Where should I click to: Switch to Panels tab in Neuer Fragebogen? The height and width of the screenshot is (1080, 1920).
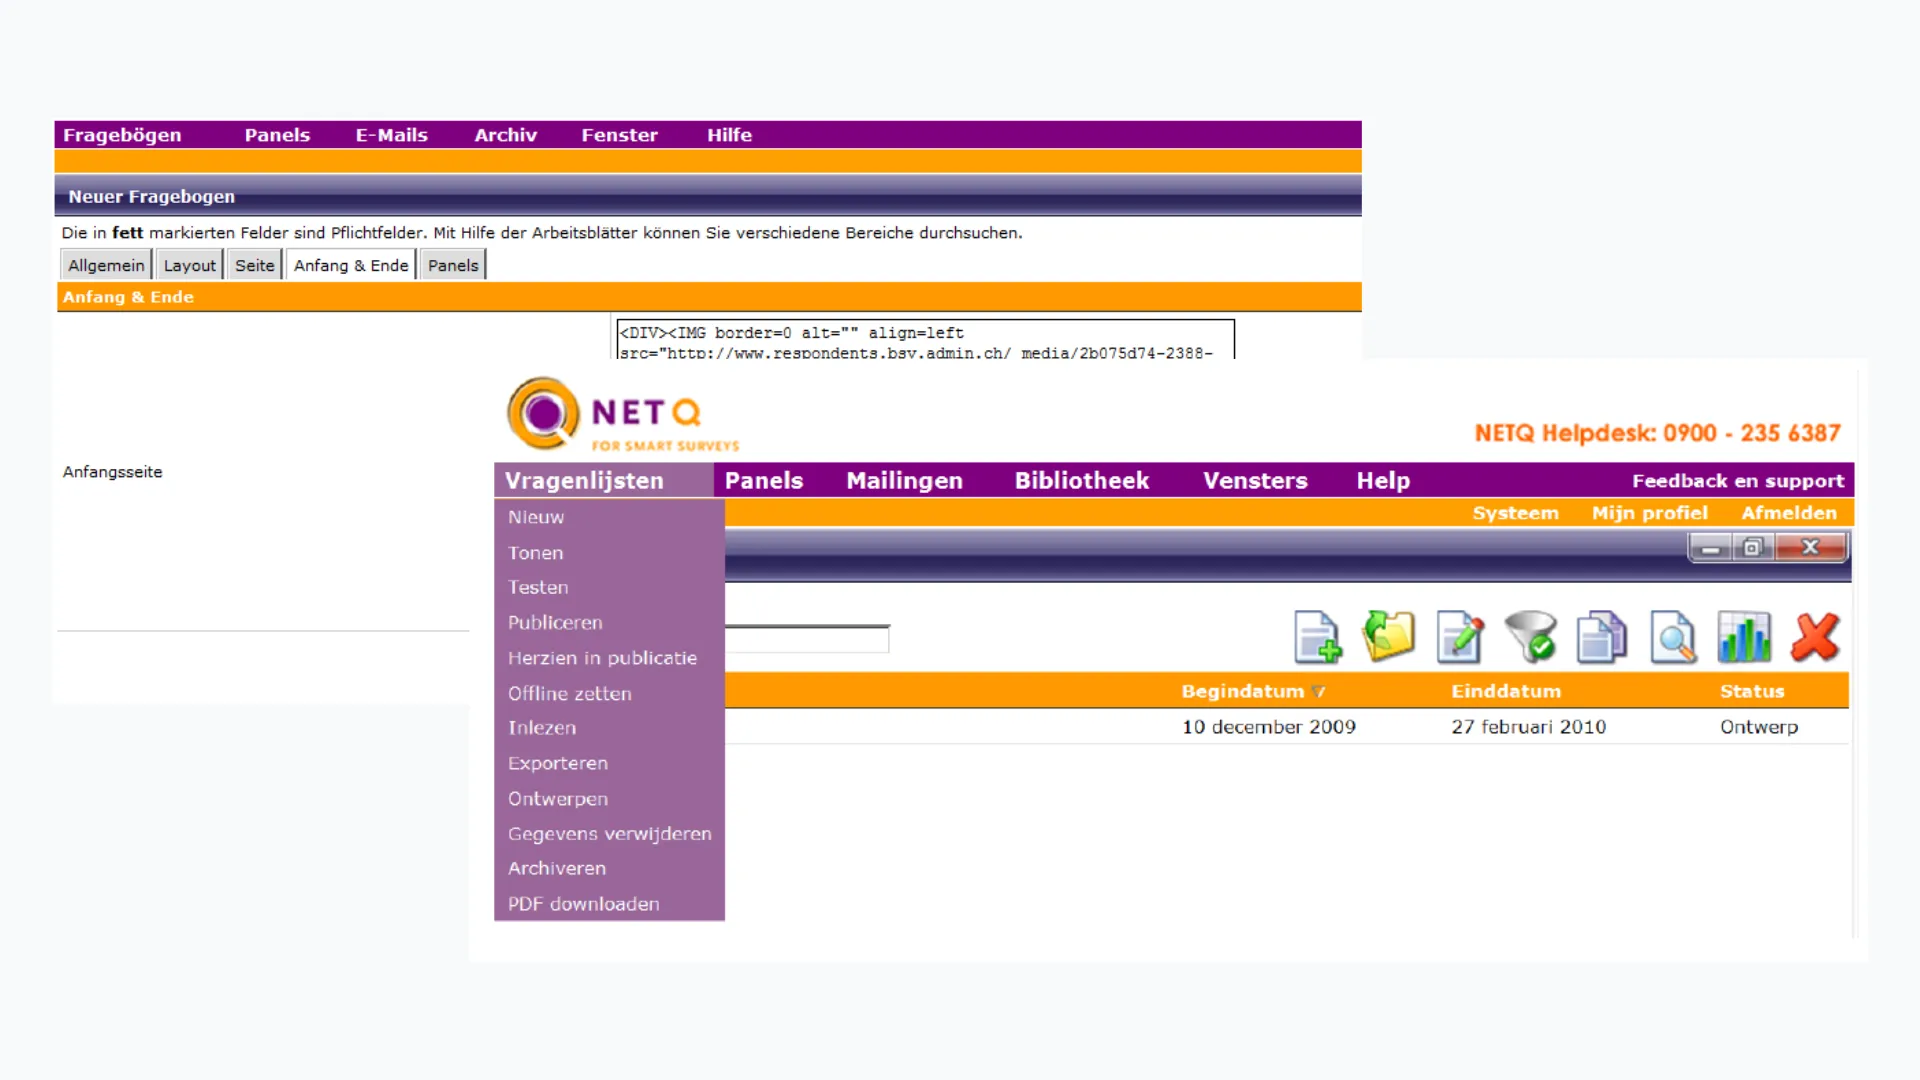[453, 265]
